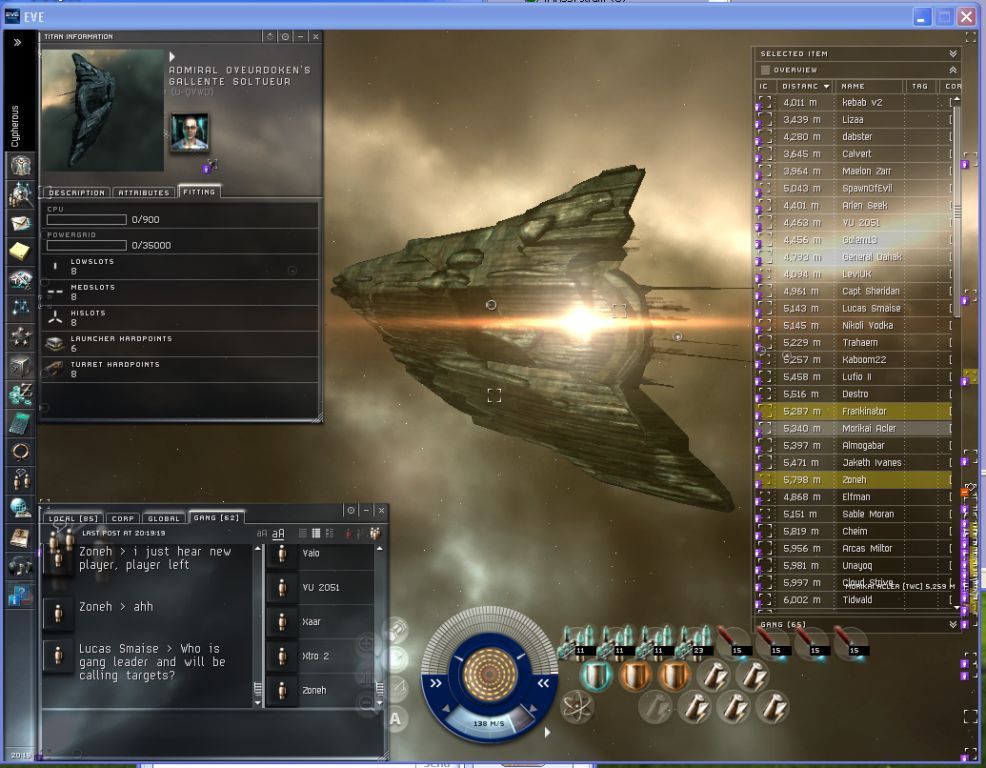Click the Titan ship preview image

(x=103, y=111)
